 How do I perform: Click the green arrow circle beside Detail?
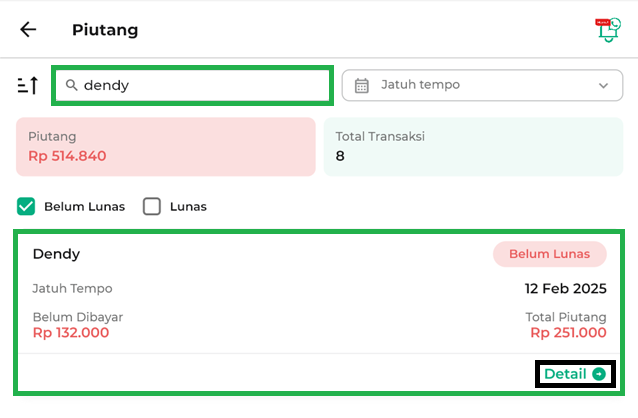tap(599, 374)
